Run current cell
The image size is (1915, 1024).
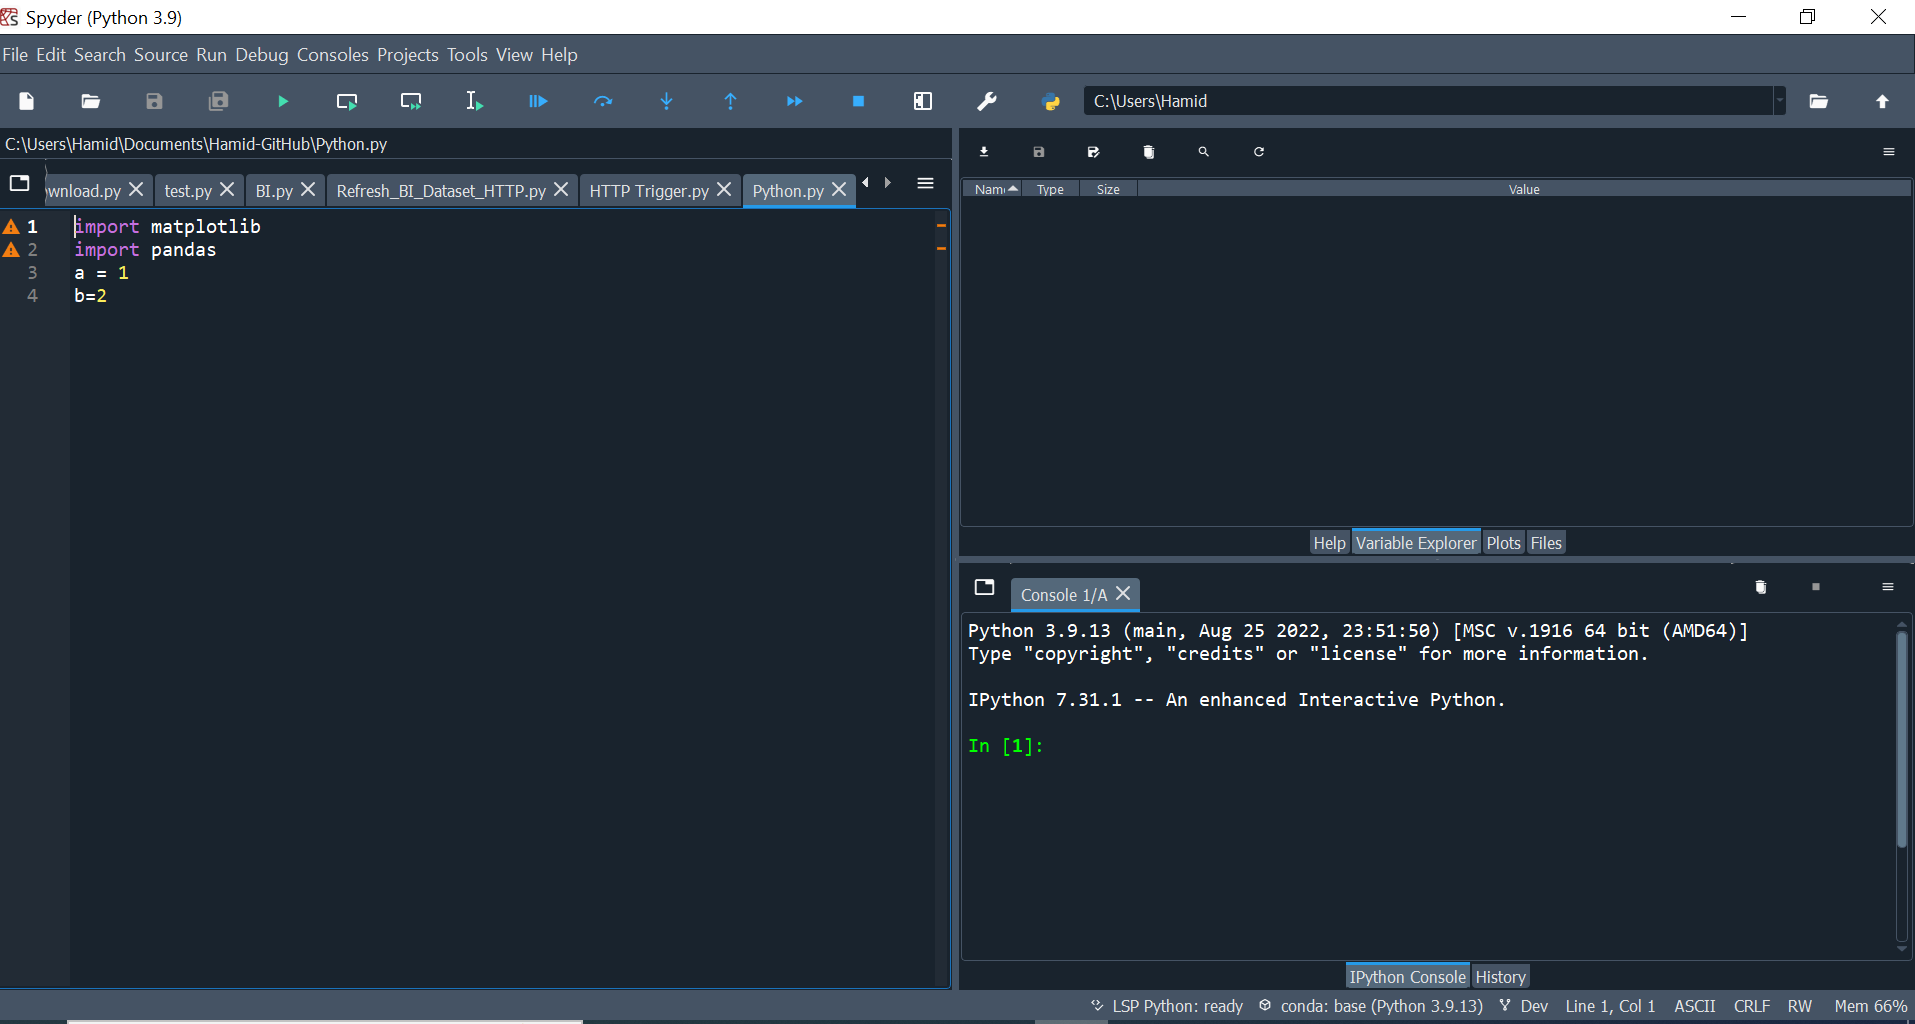tap(347, 101)
